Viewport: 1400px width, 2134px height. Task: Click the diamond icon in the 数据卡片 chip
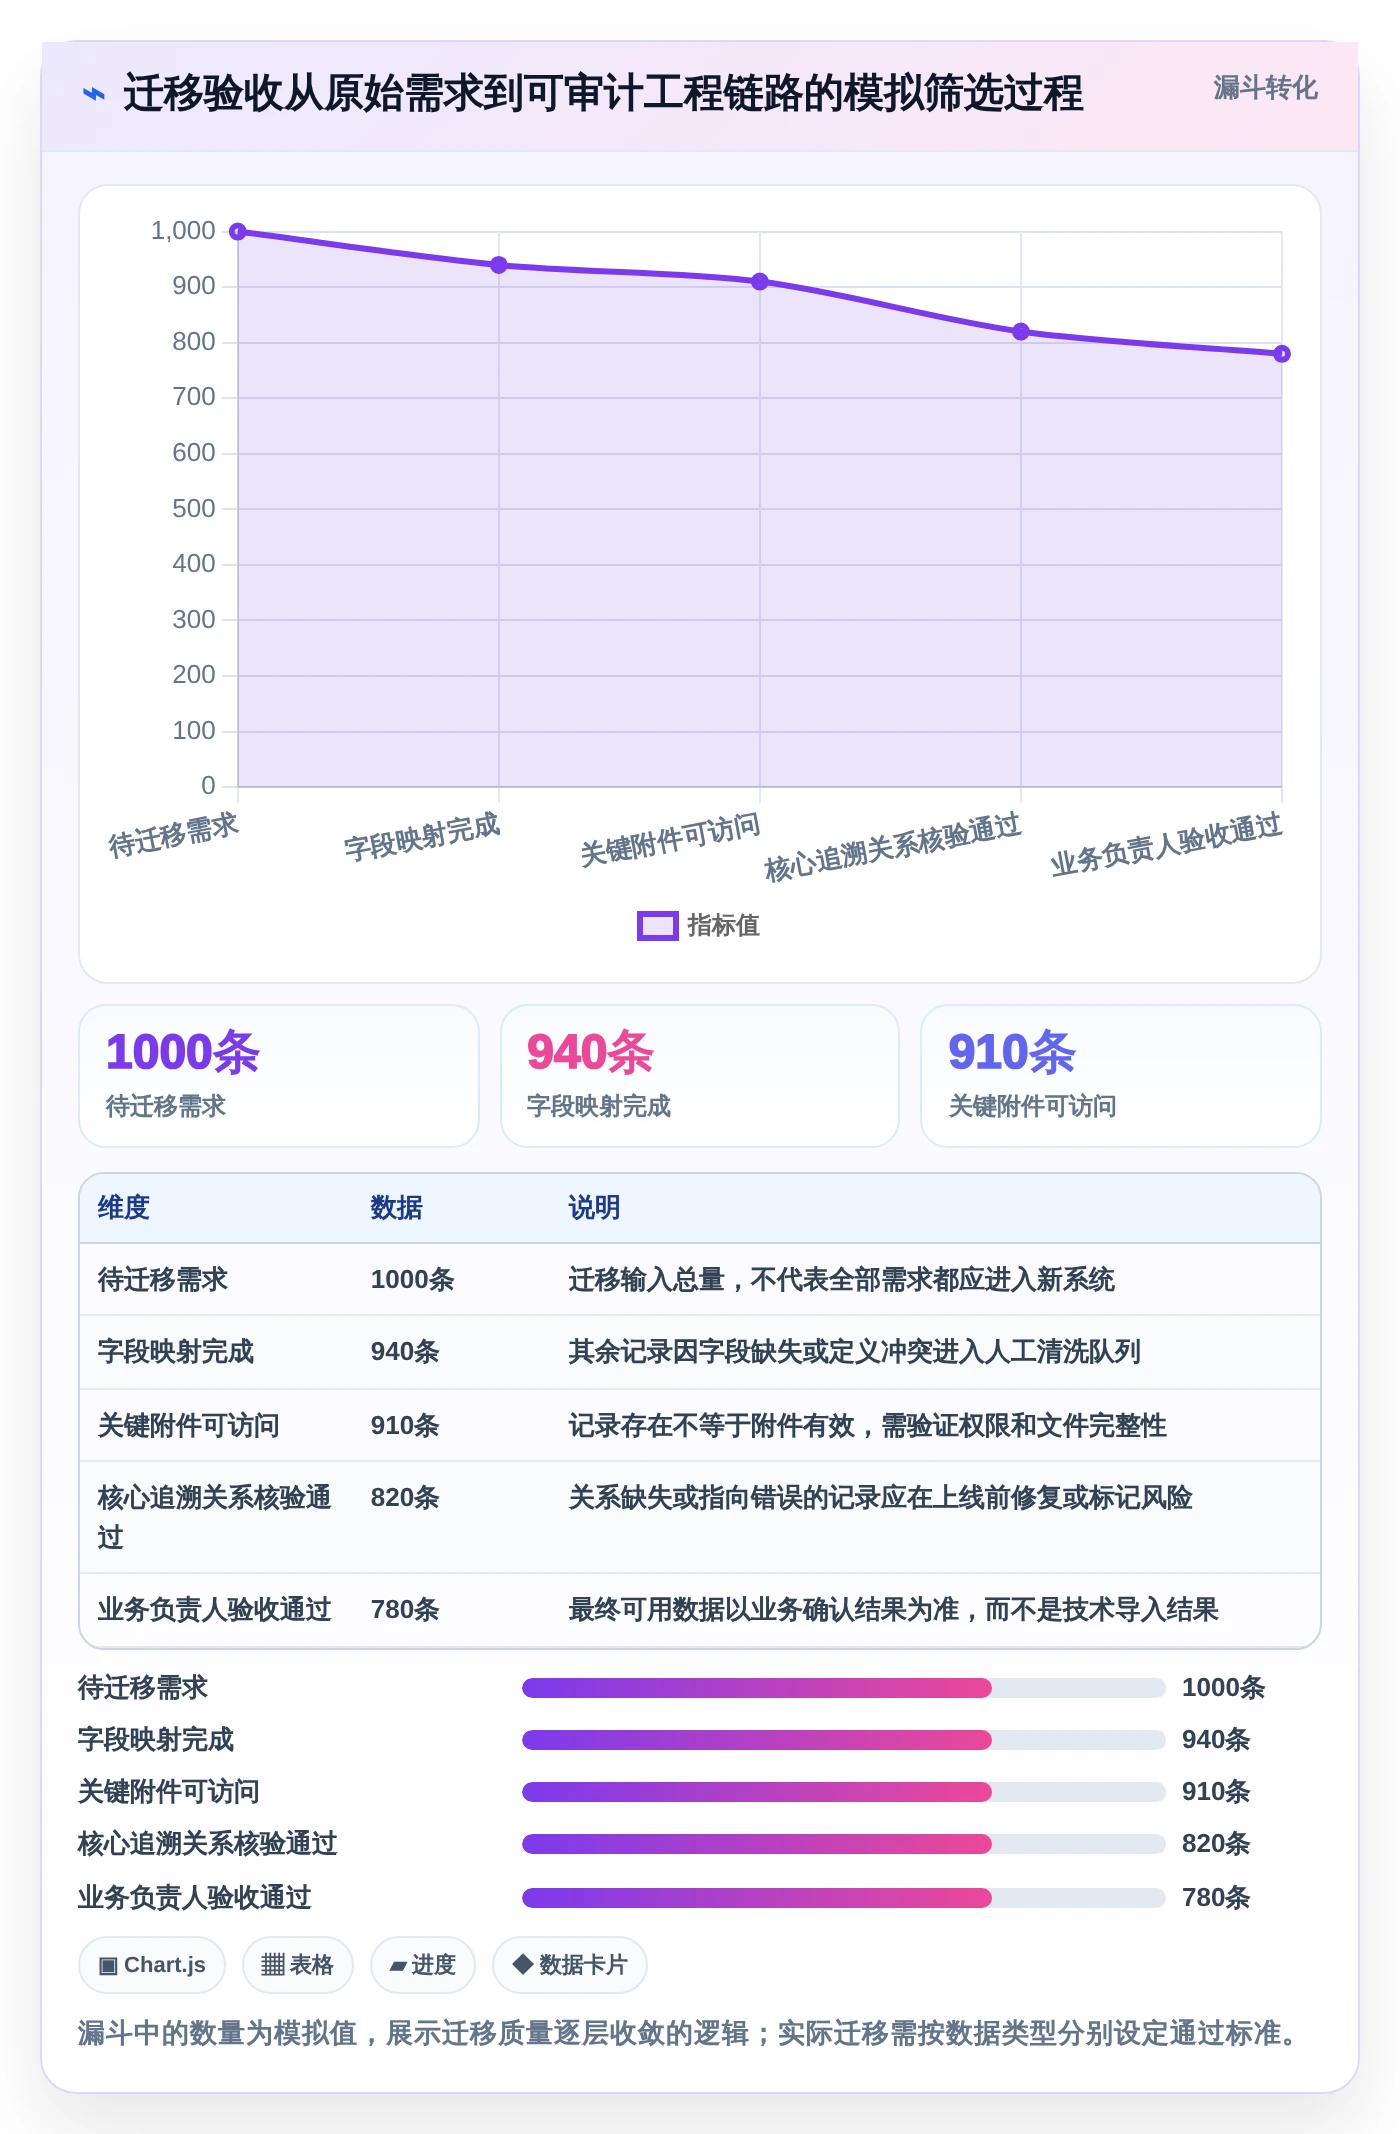pyautogui.click(x=522, y=1964)
